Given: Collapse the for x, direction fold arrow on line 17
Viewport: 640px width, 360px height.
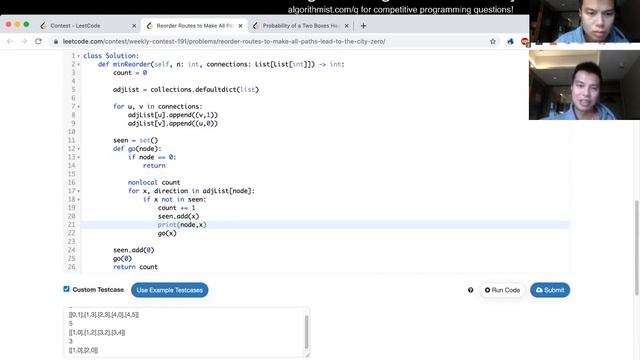Looking at the screenshot, I should point(78,191).
